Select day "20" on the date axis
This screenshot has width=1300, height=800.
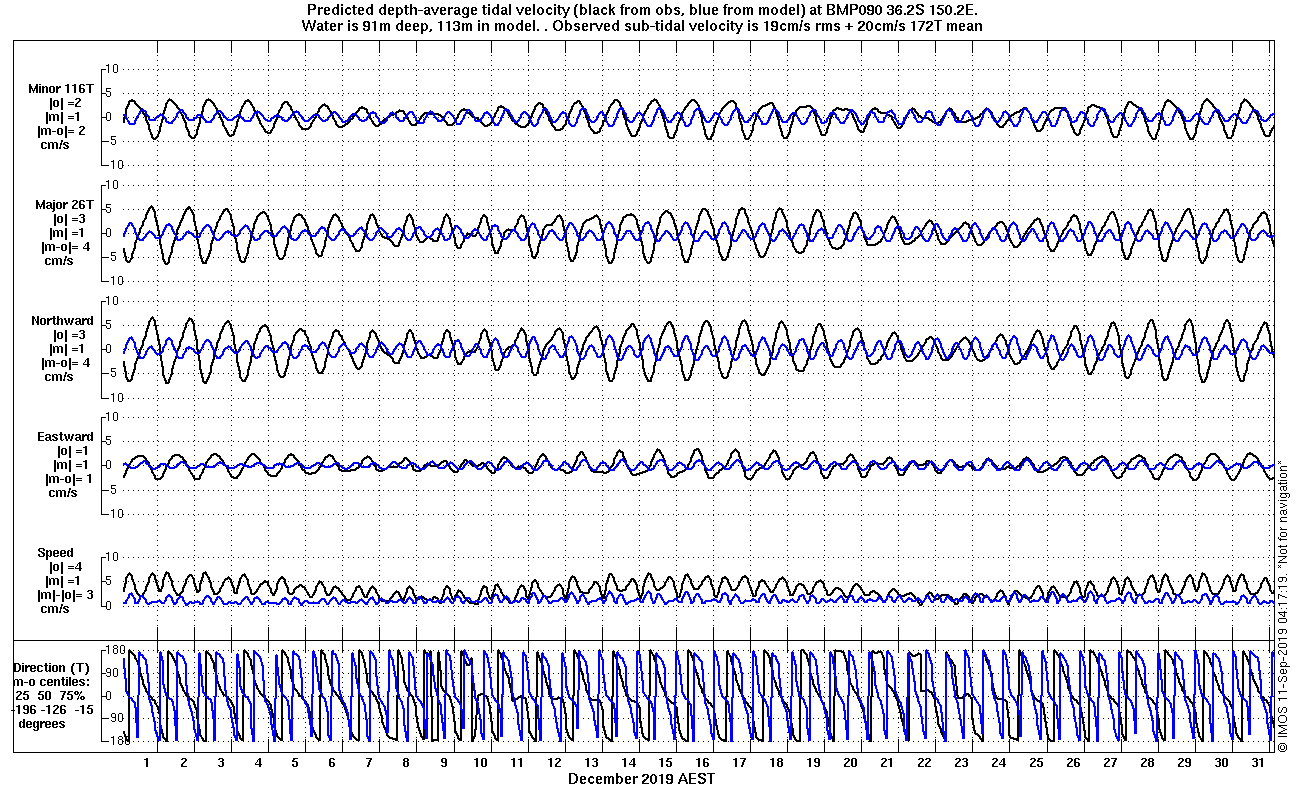coord(850,762)
